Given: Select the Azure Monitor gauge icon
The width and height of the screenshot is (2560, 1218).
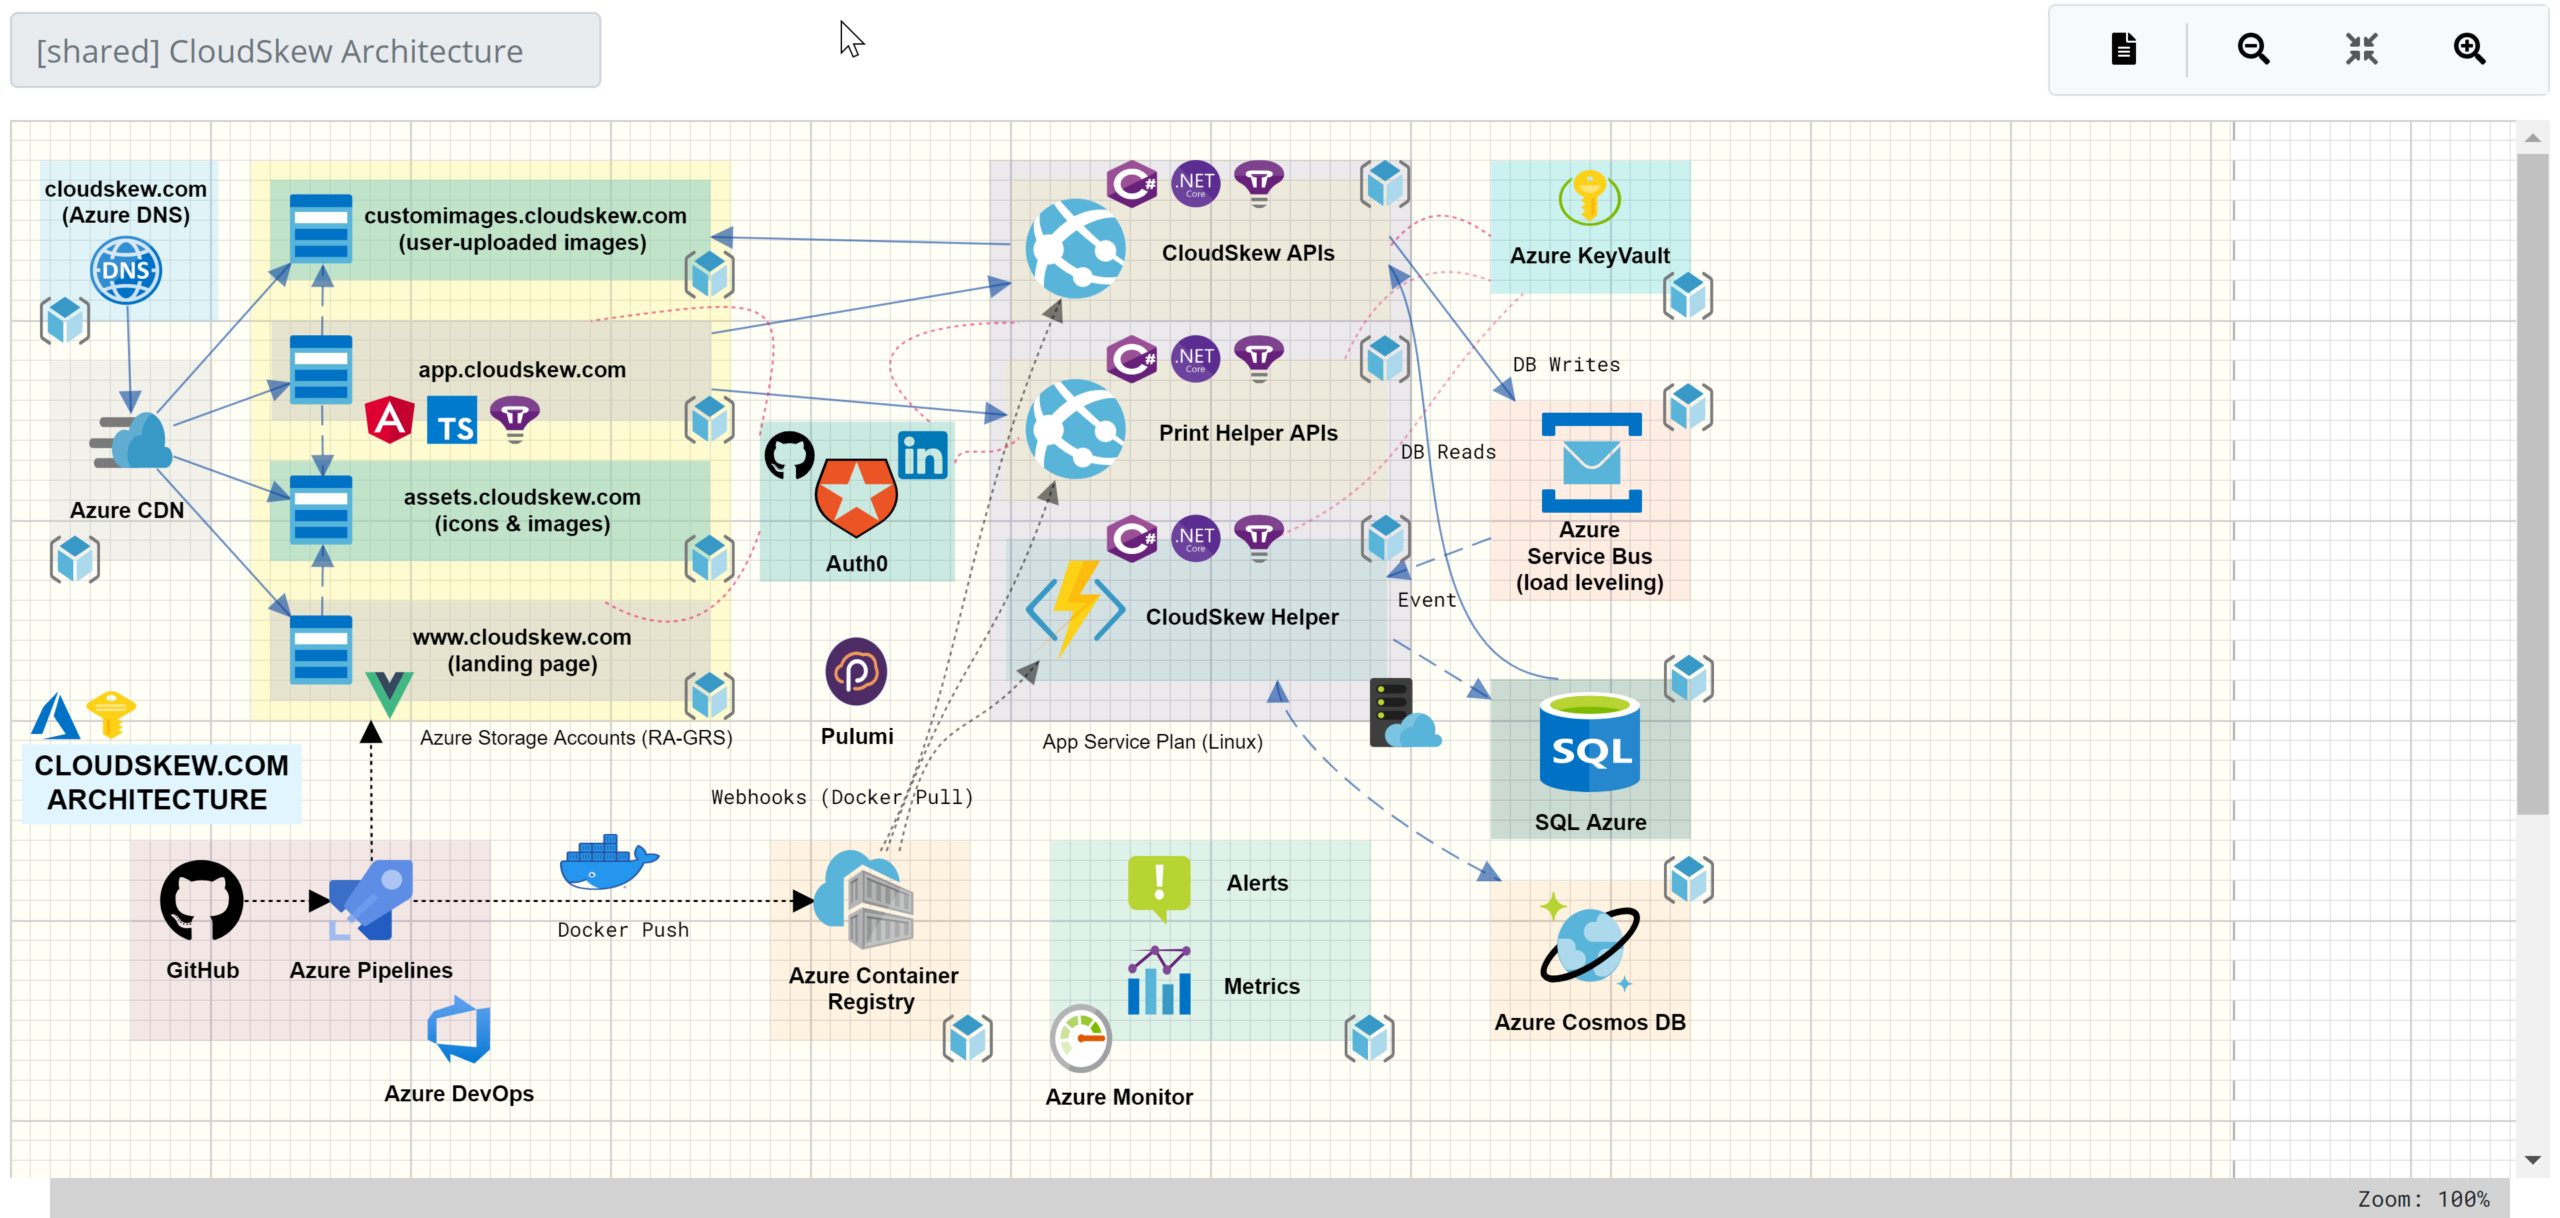Looking at the screenshot, I should pos(1081,1039).
